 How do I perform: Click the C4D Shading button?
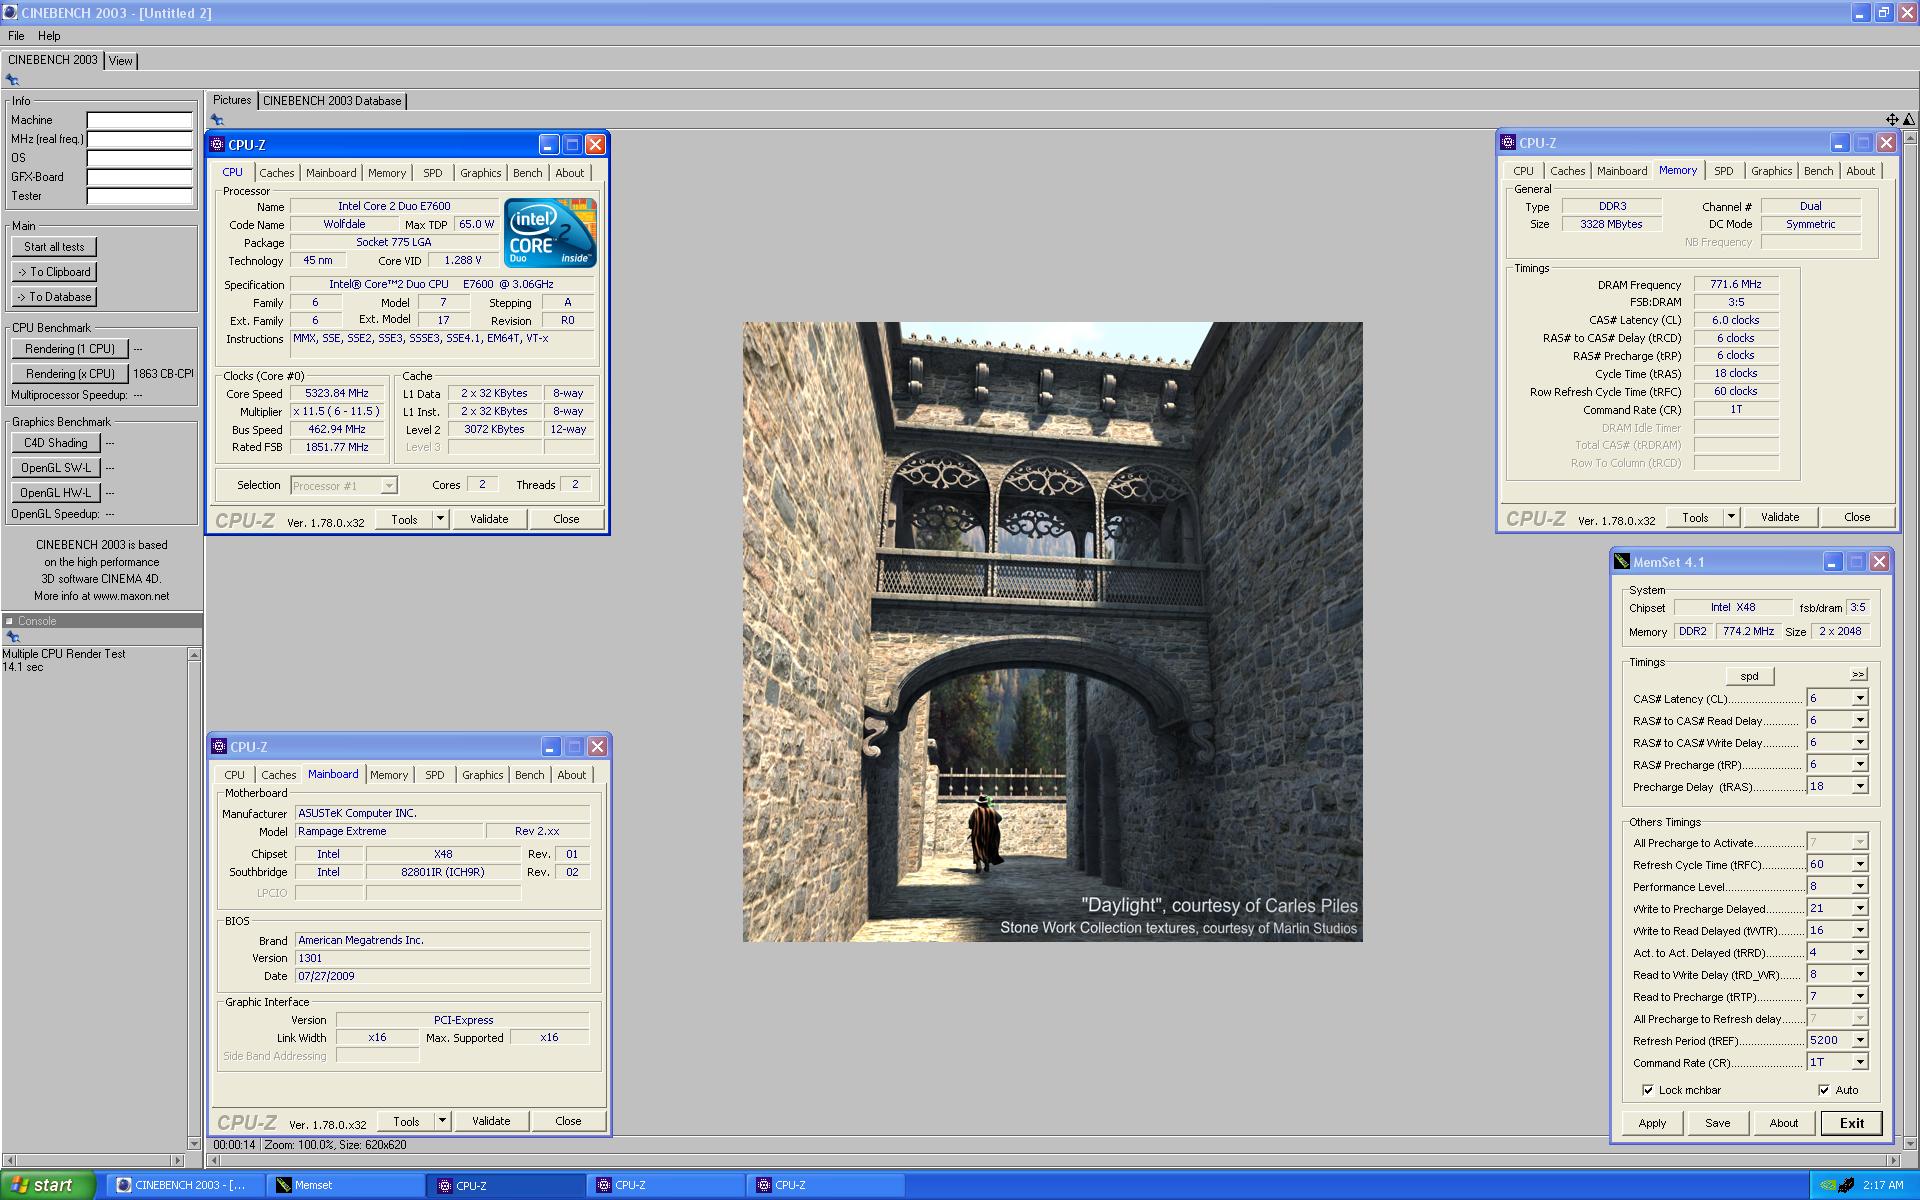point(56,443)
